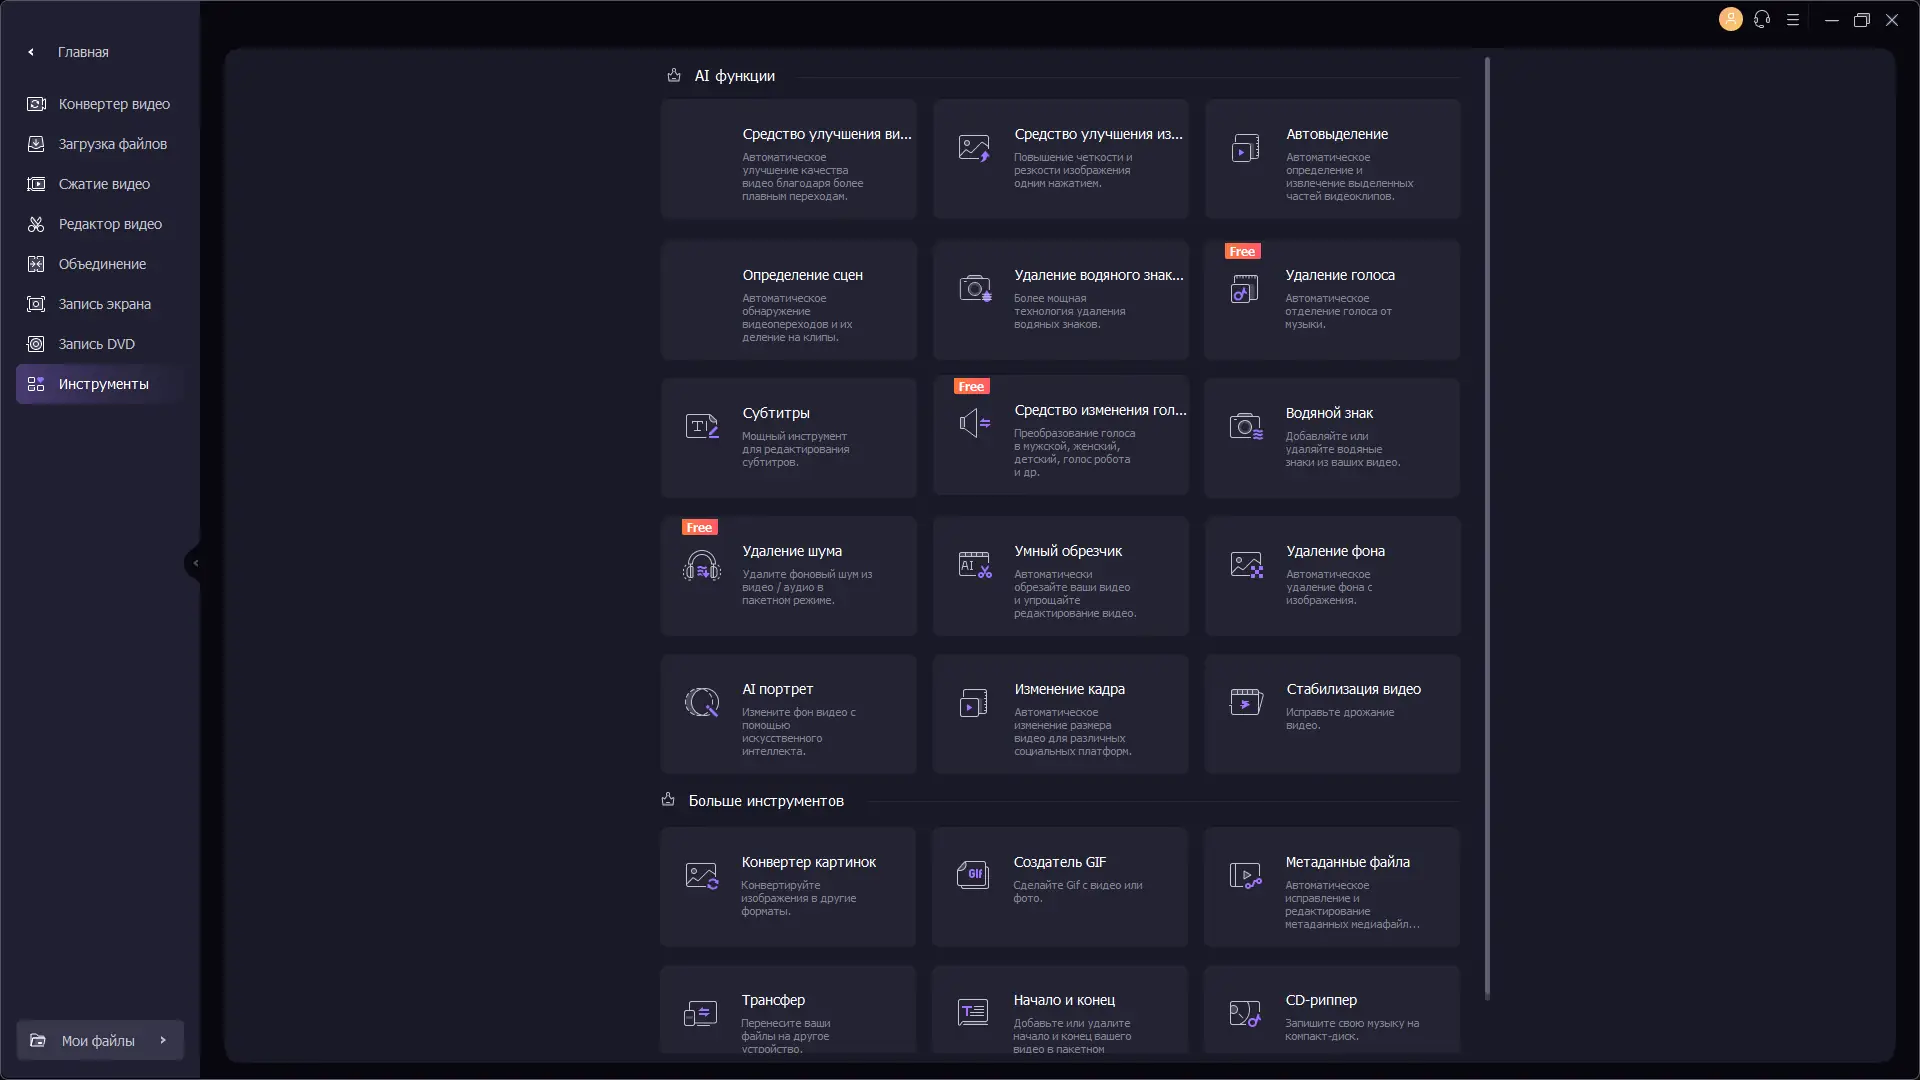The width and height of the screenshot is (1920, 1080).
Task: Click the vertical scrollbar of tools list
Action: point(1487,528)
